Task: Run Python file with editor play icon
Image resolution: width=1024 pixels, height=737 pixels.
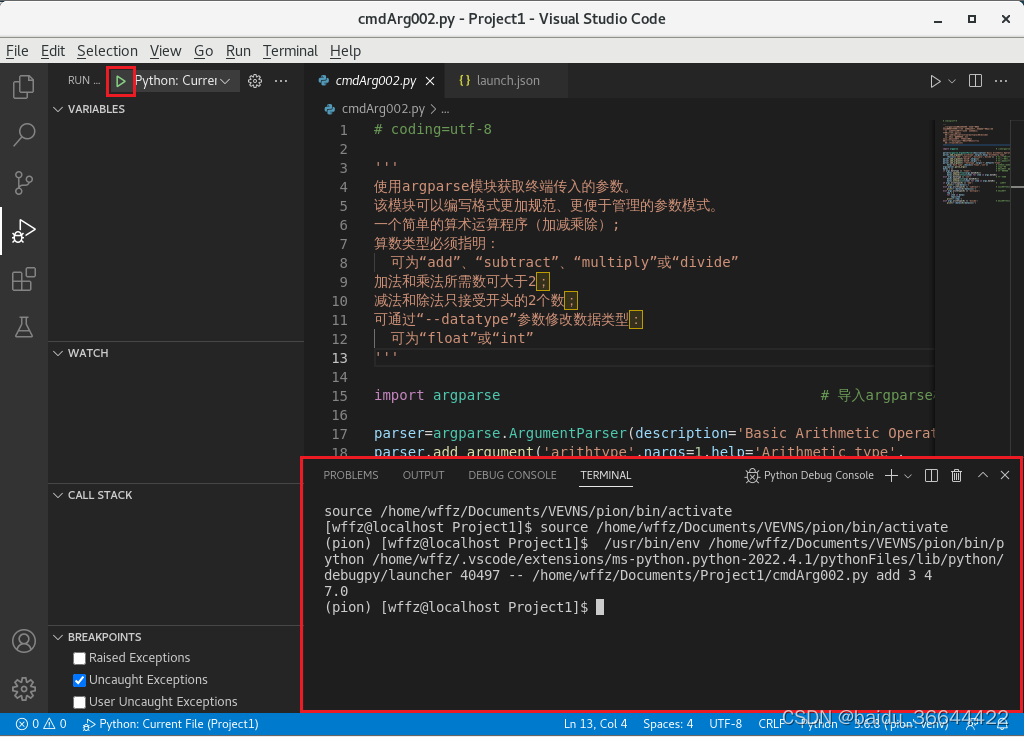Action: tap(935, 81)
